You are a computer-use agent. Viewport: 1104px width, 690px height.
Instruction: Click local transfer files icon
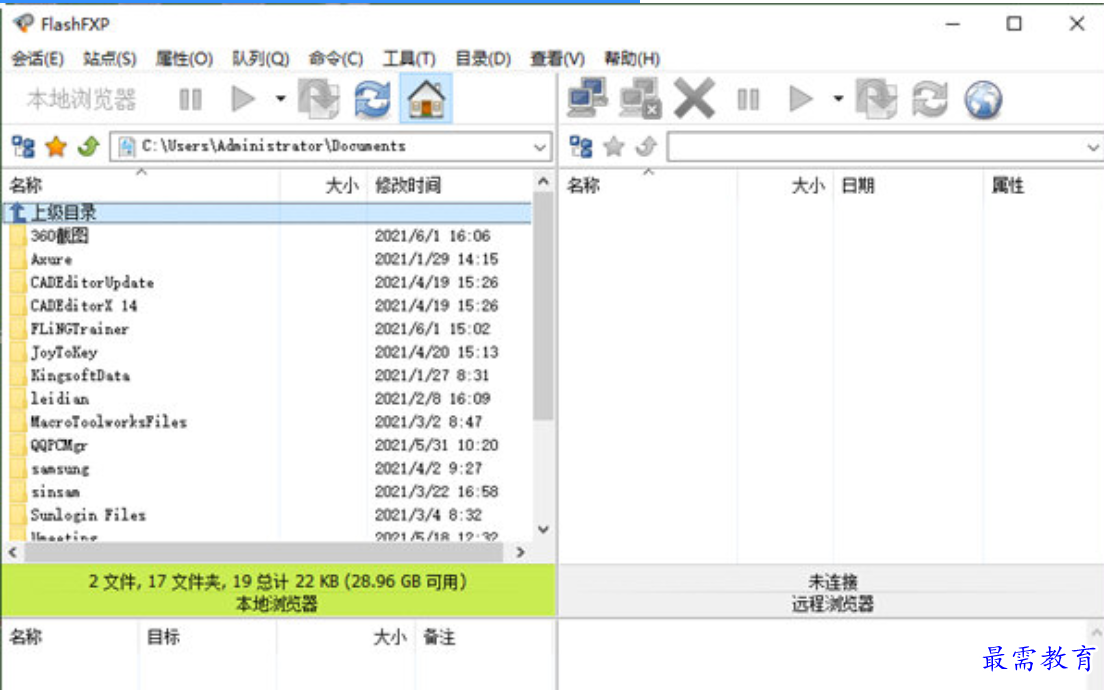(x=319, y=99)
